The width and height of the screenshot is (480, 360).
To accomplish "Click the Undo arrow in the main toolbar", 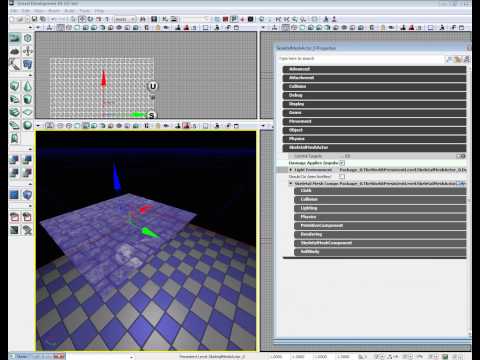I will click(x=53, y=19).
